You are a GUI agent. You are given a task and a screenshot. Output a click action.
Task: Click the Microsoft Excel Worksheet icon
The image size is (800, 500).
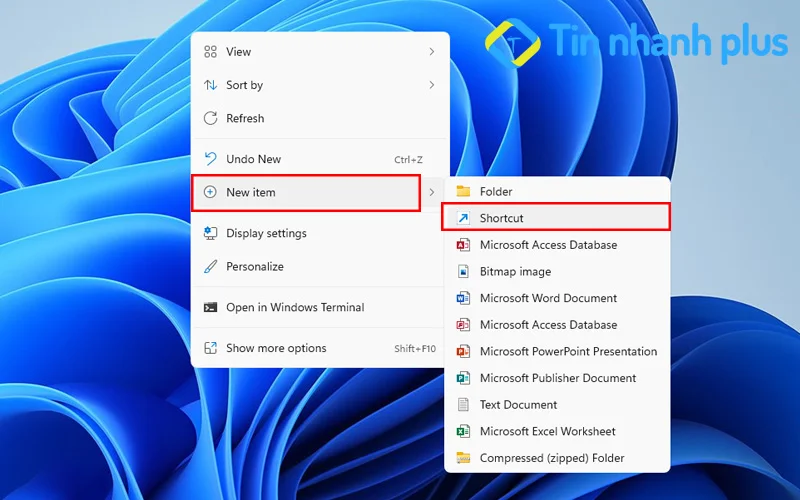coord(463,431)
